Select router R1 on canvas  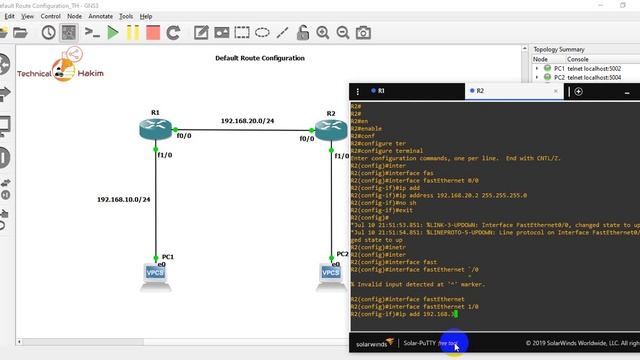155,129
